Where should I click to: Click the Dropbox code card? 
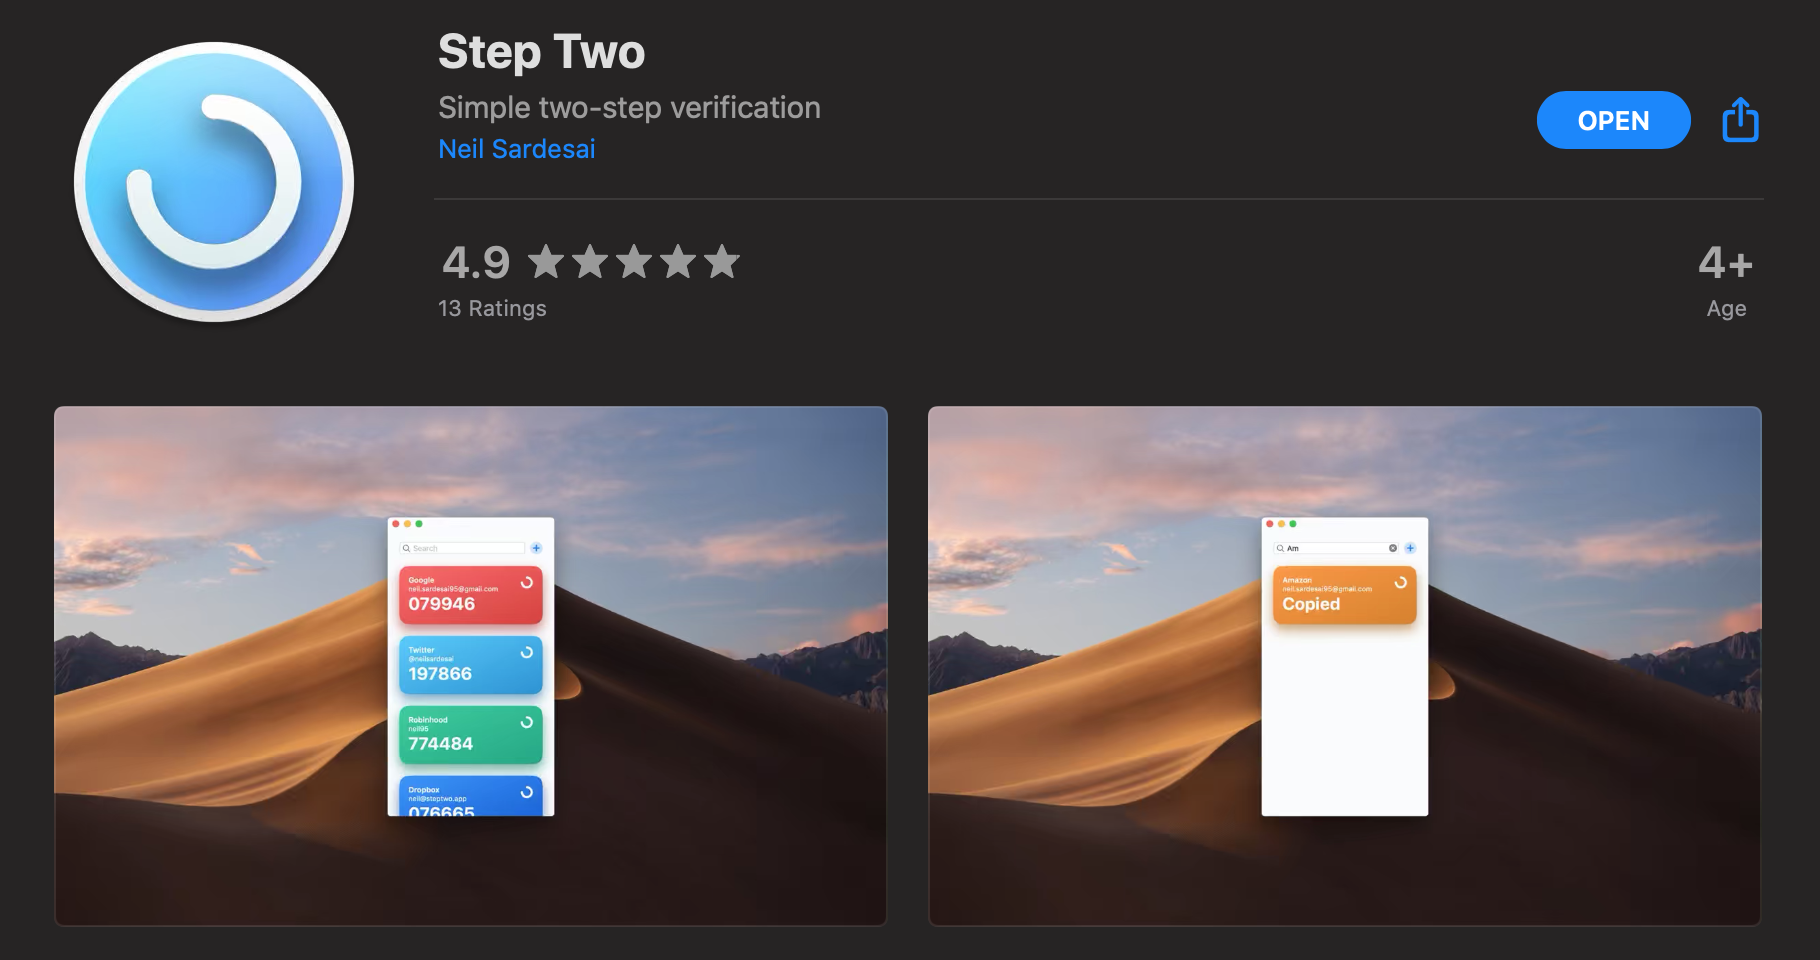pyautogui.click(x=471, y=796)
